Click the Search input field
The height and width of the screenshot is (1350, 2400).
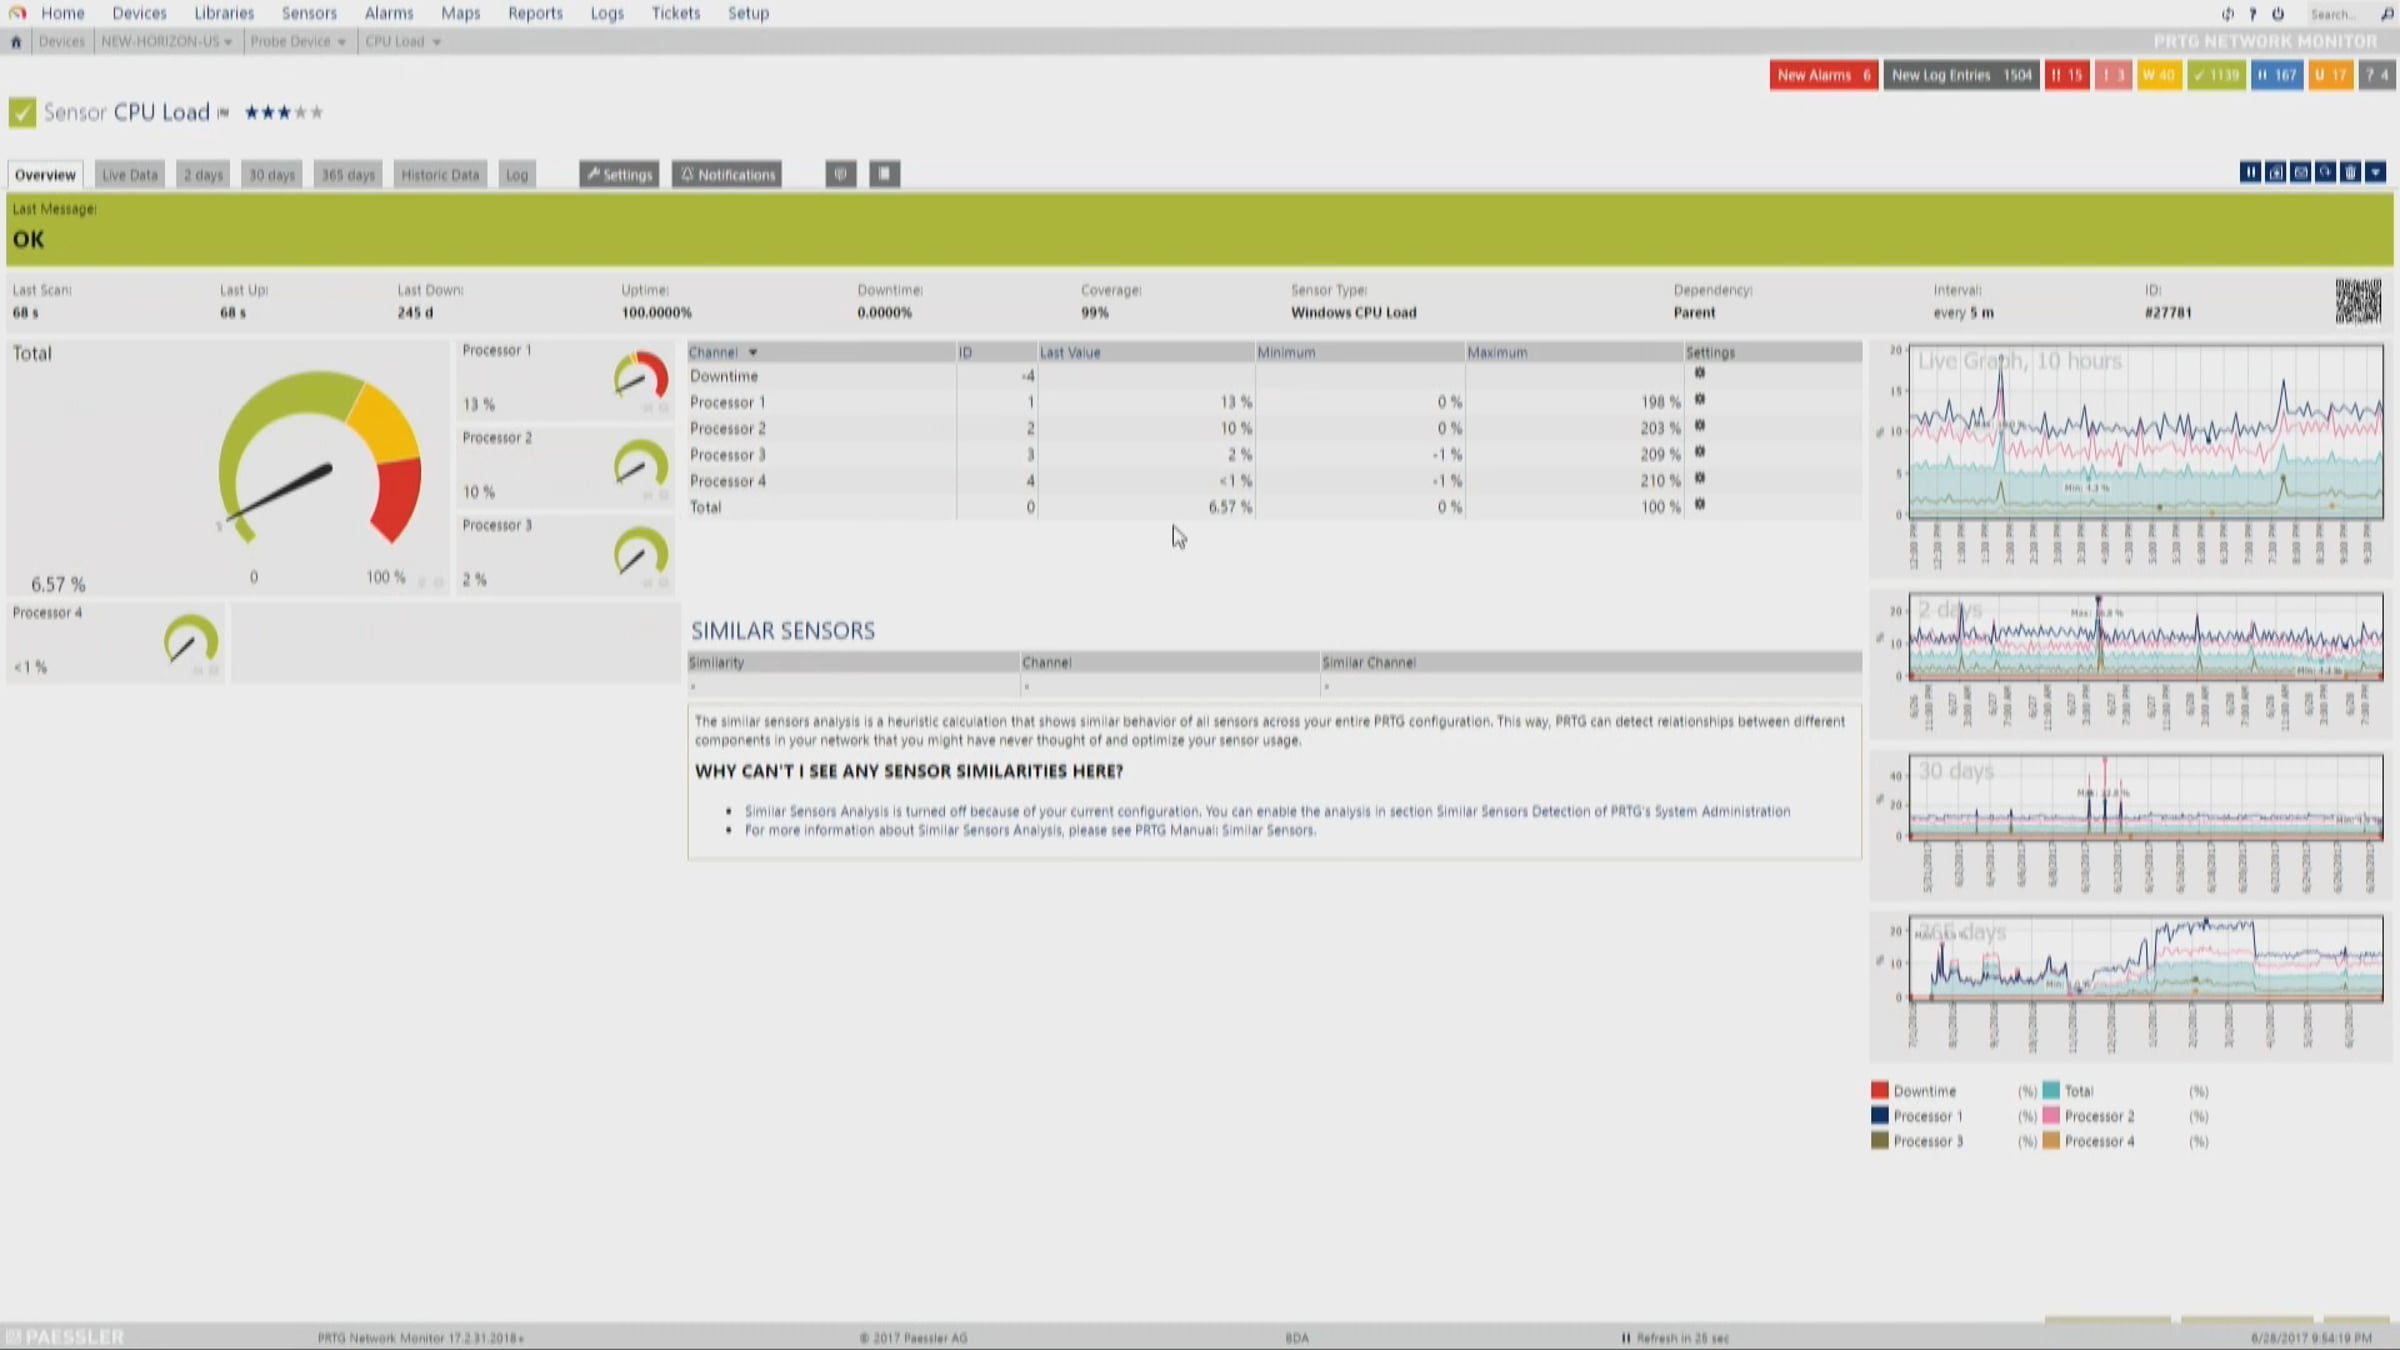[2340, 14]
